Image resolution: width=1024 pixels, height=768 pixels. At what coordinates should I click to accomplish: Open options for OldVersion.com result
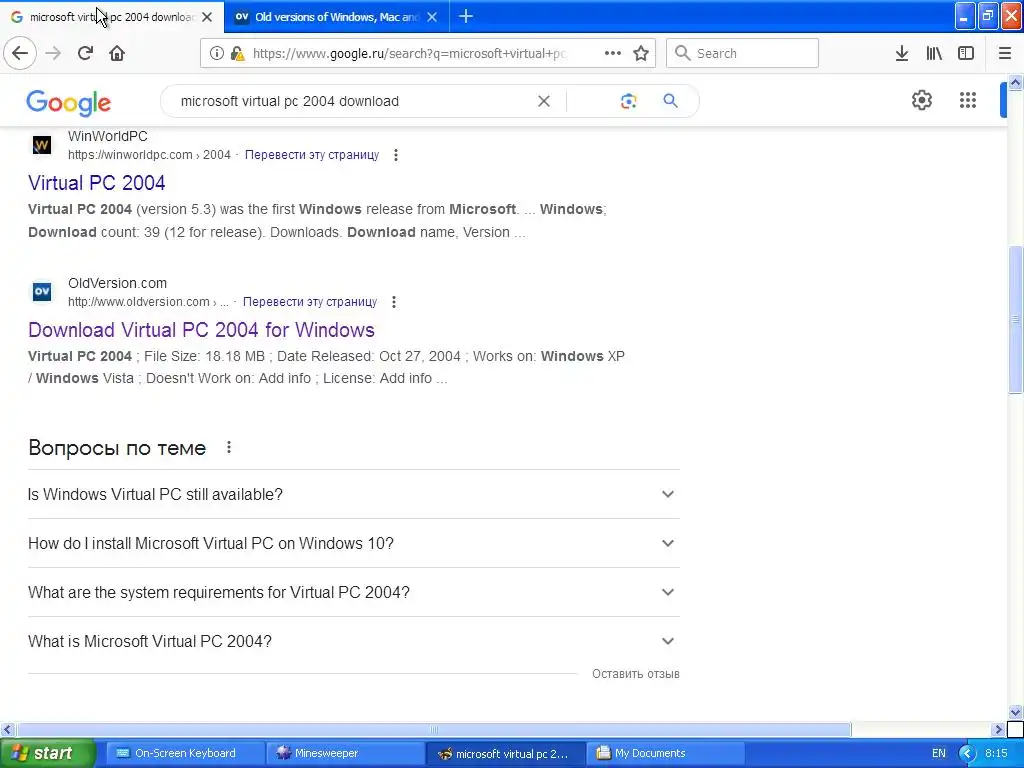point(394,302)
